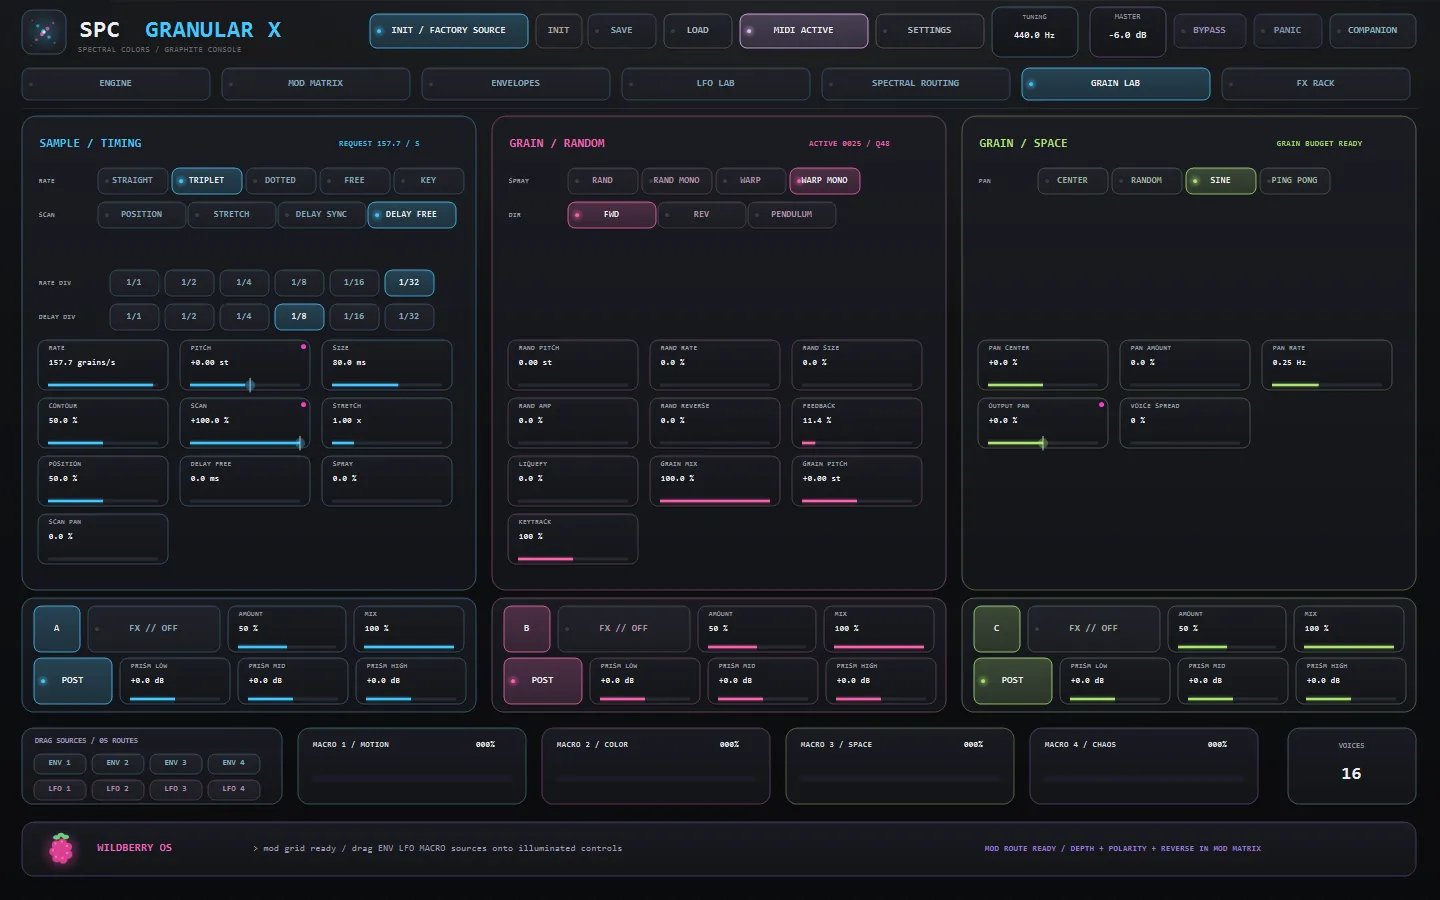Choose 1/1 in the Rate Div row
This screenshot has width=1440, height=900.
pyautogui.click(x=134, y=283)
